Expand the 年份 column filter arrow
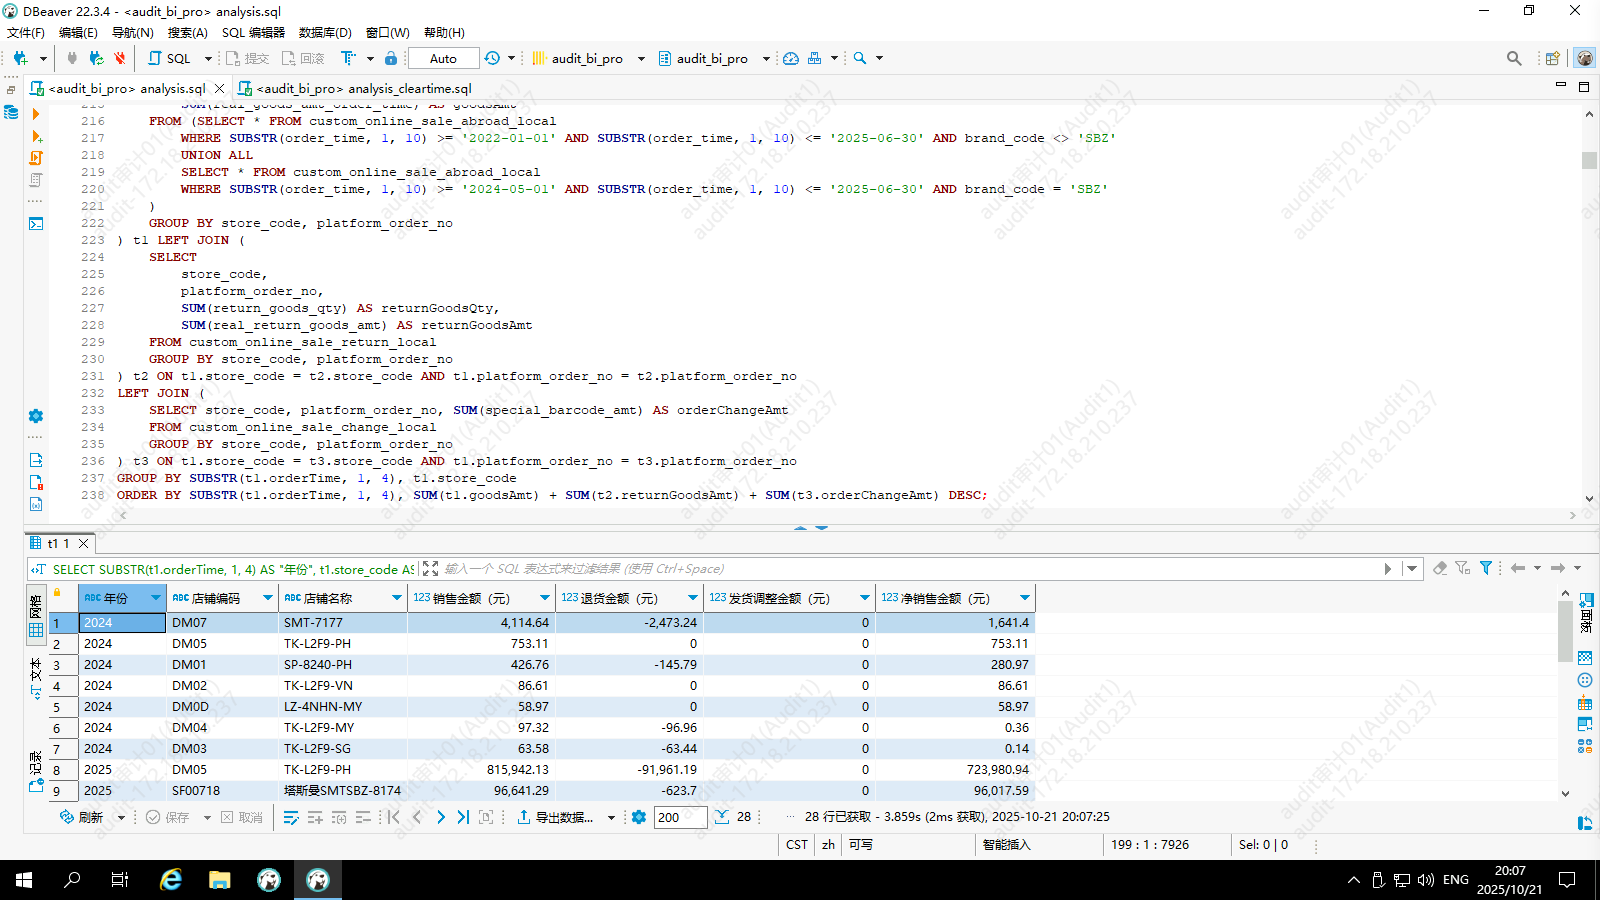This screenshot has height=900, width=1600. [x=155, y=598]
